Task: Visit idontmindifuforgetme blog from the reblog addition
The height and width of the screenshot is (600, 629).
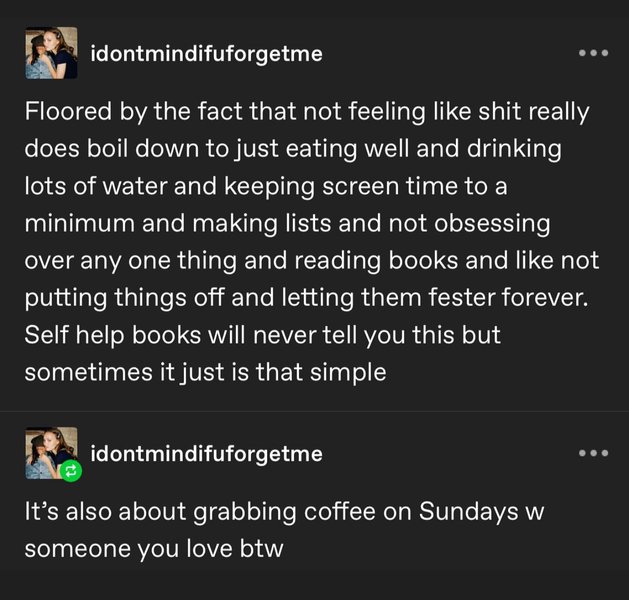Action: [207, 454]
